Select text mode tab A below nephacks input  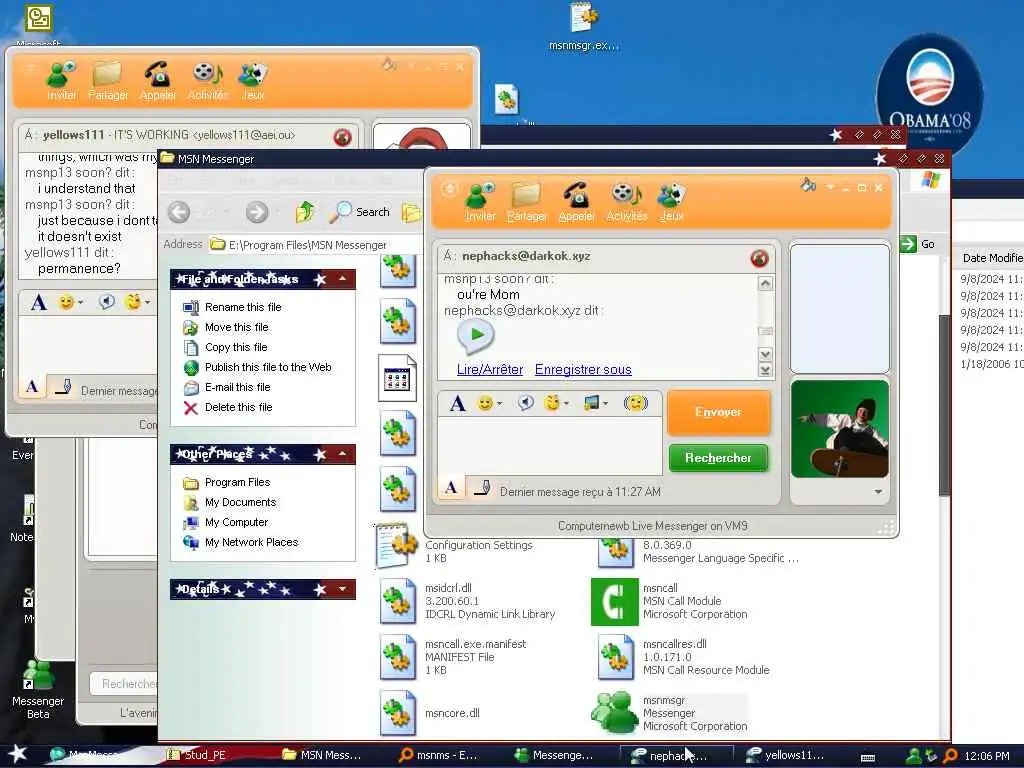tap(451, 488)
